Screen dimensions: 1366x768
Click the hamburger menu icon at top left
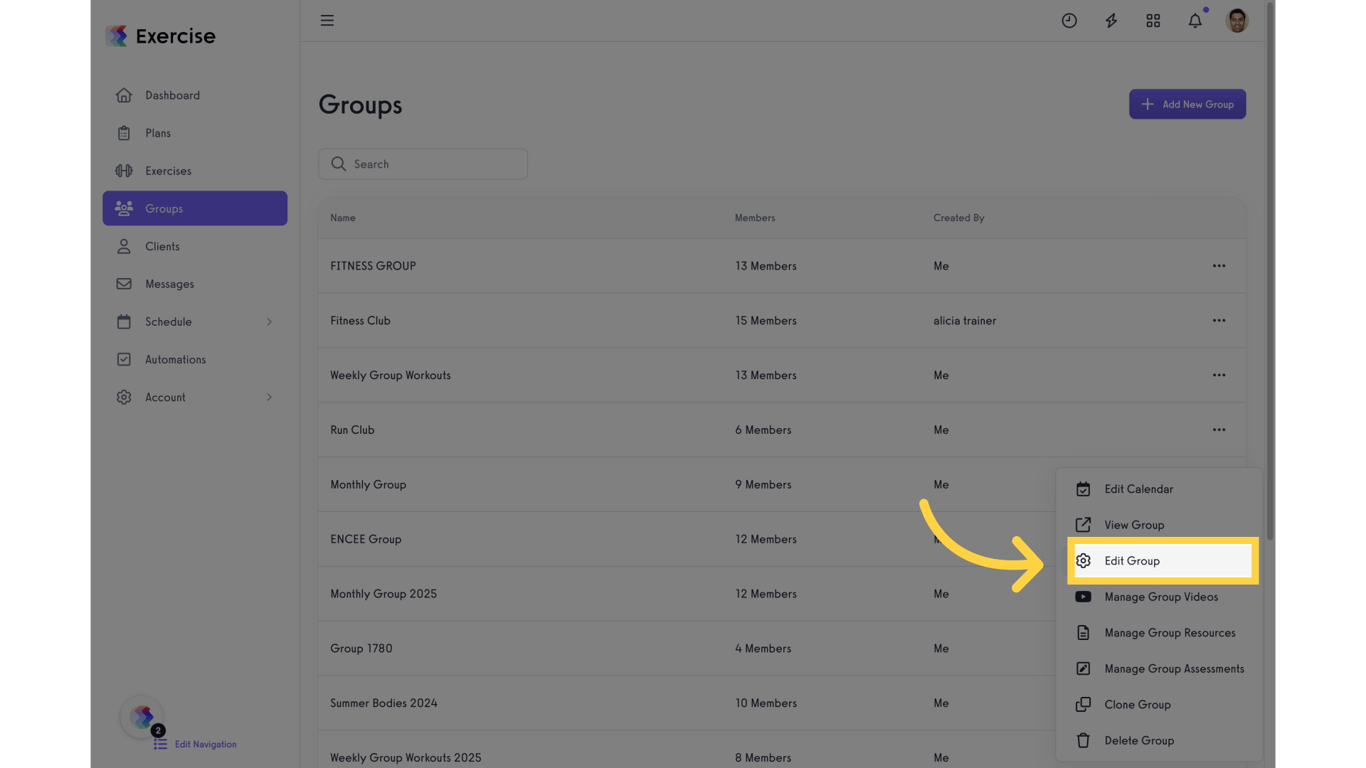(x=327, y=20)
